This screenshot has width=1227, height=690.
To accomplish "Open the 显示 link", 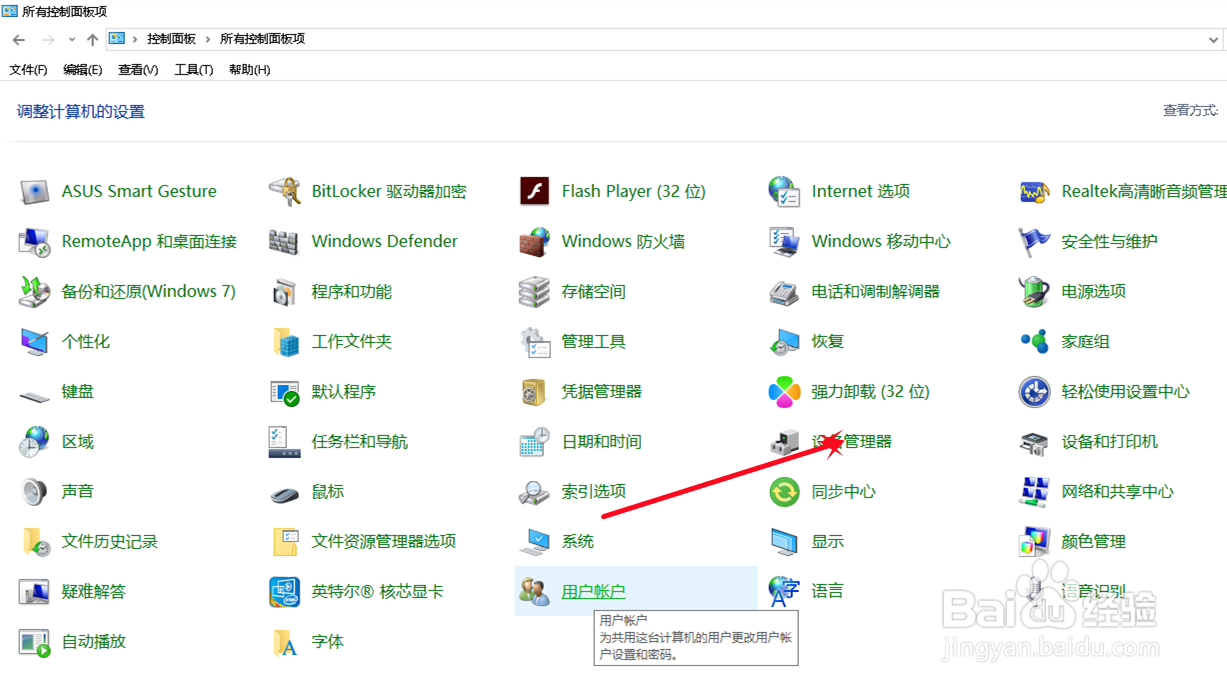I will [x=828, y=542].
